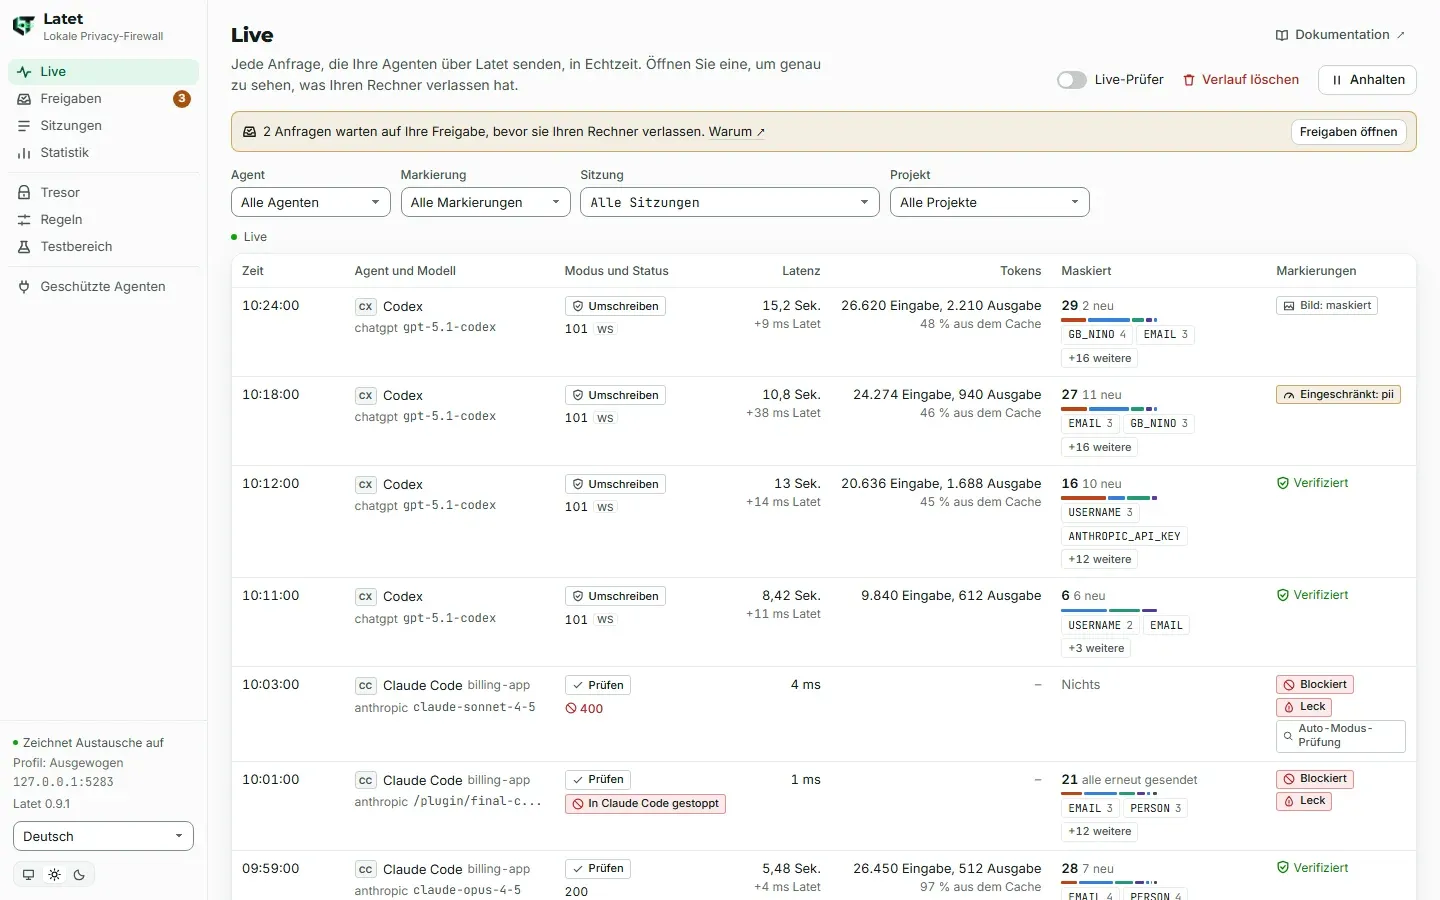The width and height of the screenshot is (1440, 900).
Task: Select the light theme sun icon
Action: click(54, 875)
